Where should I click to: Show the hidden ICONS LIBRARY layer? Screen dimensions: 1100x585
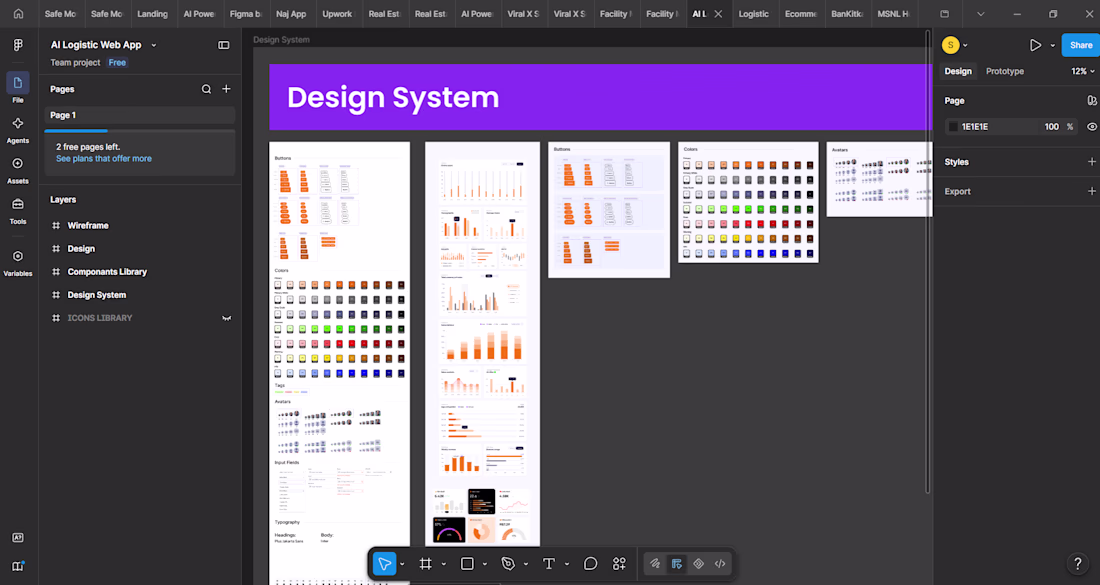tap(227, 318)
